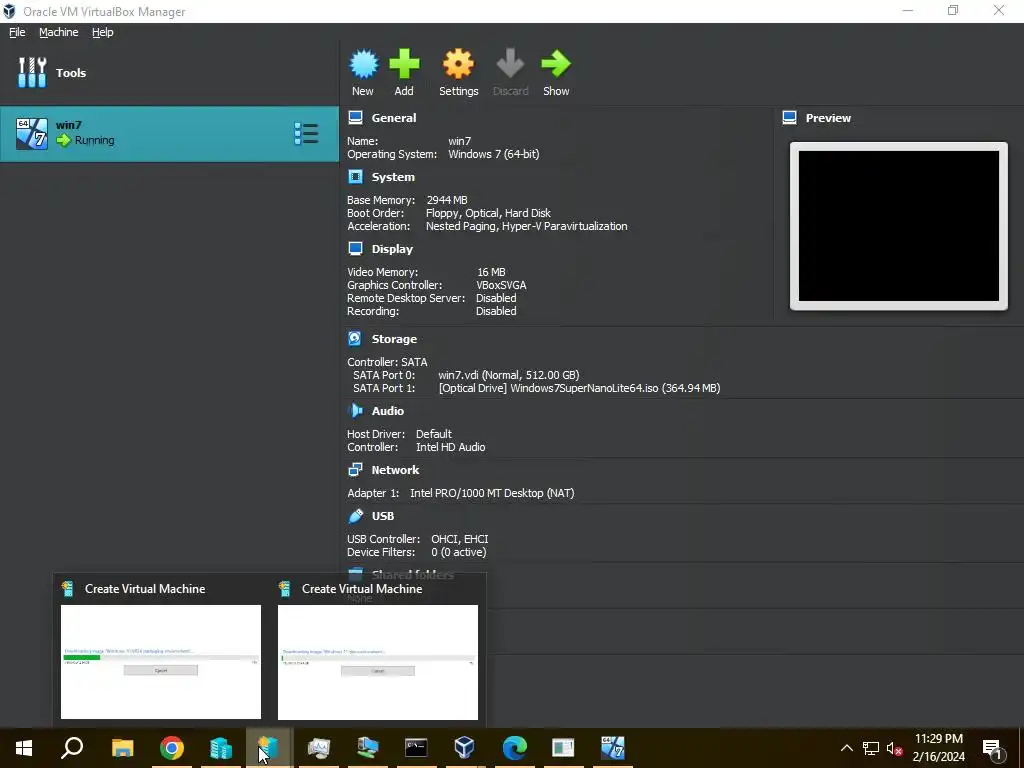
Task: Click the System section heading
Action: pos(393,176)
